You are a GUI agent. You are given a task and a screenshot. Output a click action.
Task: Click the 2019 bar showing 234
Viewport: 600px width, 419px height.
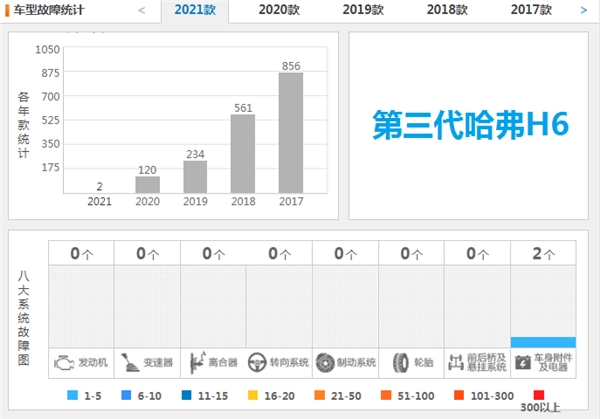[195, 177]
